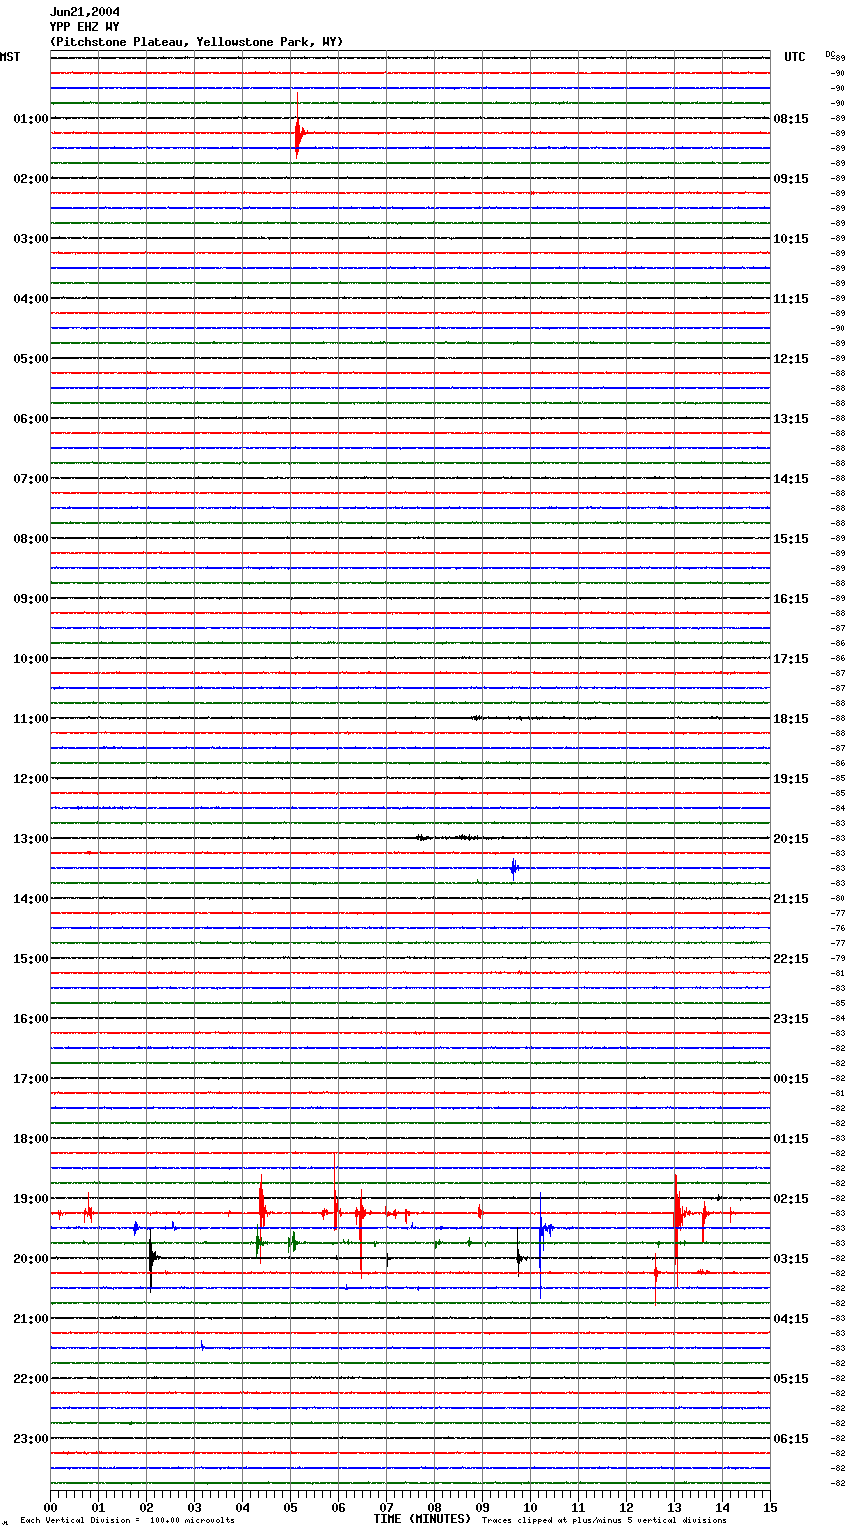Click the minute 00 tick label
This screenshot has height=1534, width=850.
(50, 1507)
